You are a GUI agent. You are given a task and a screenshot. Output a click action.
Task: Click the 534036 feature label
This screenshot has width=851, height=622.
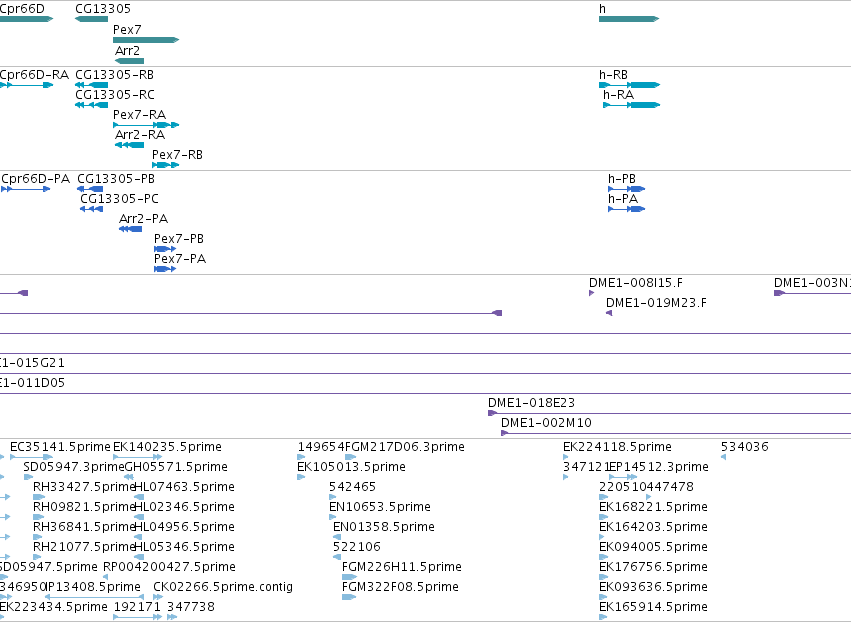745,447
